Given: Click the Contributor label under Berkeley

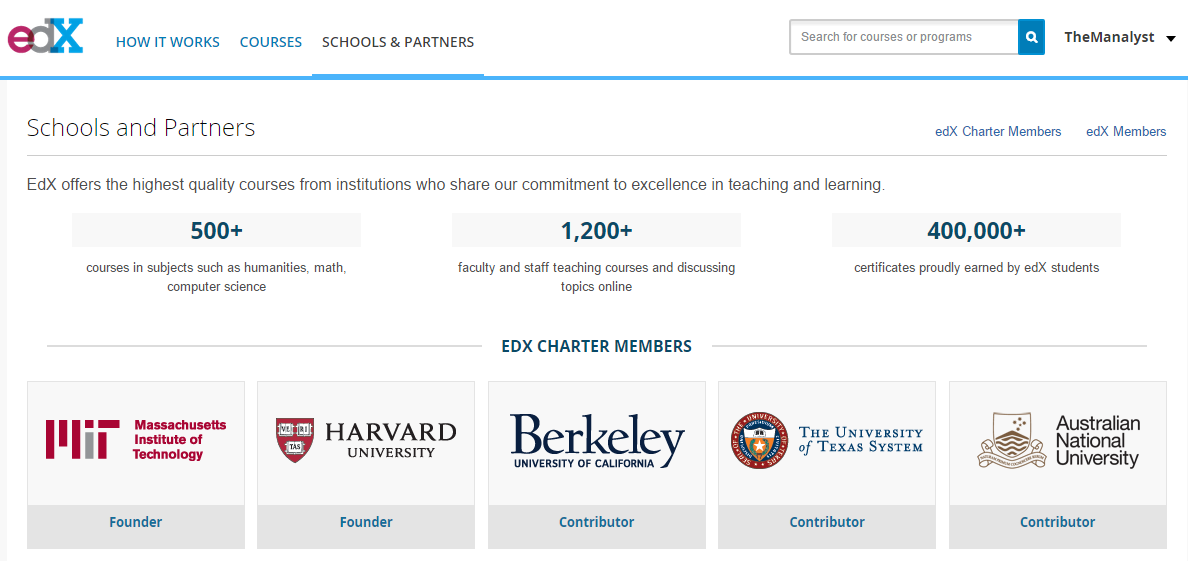Looking at the screenshot, I should tap(596, 522).
